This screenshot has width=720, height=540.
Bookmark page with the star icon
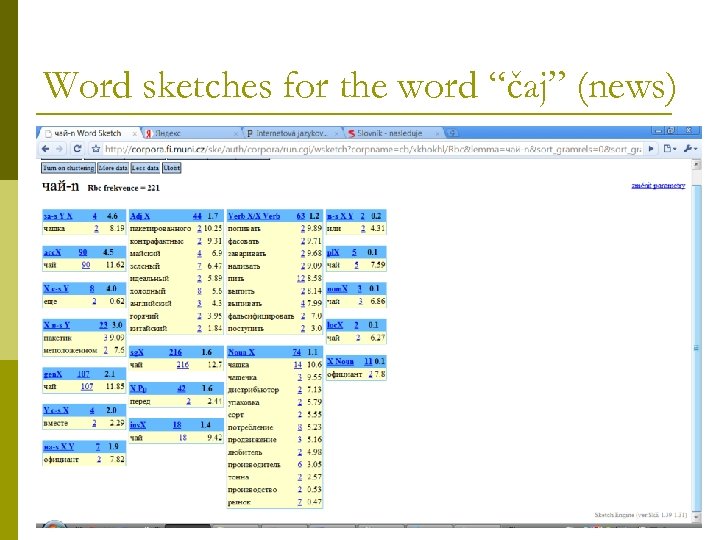pos(96,149)
